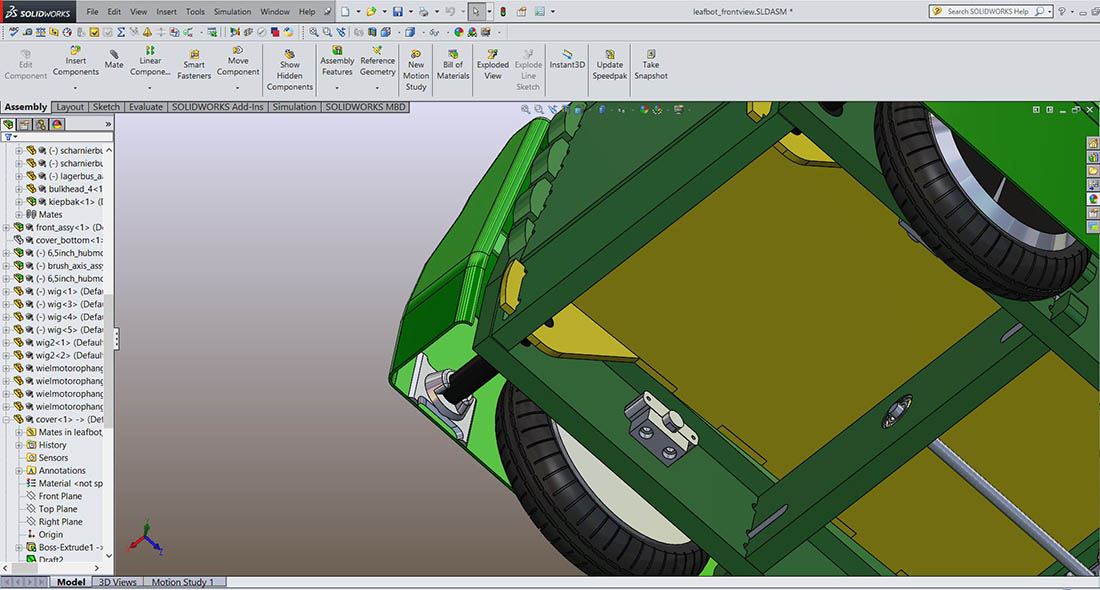Open the Window menu
Image resolution: width=1100 pixels, height=590 pixels.
(275, 12)
